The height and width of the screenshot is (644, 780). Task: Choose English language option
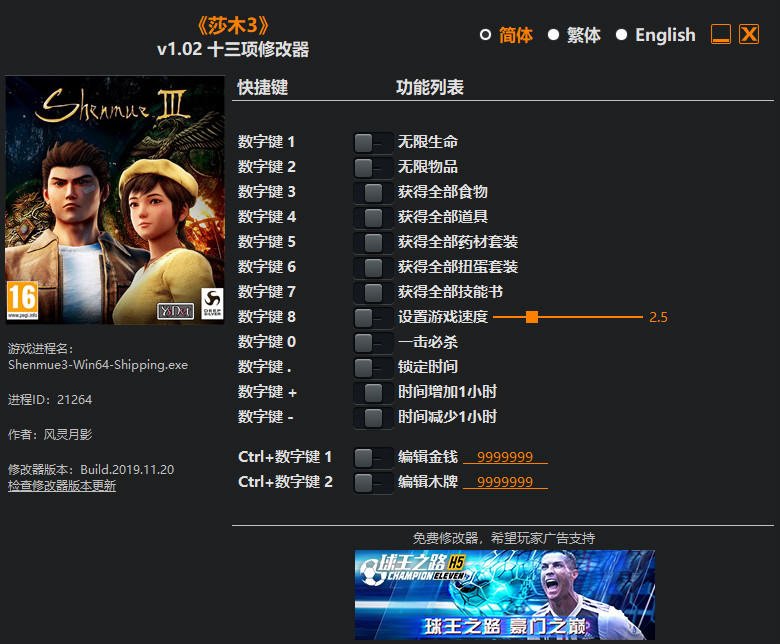pyautogui.click(x=621, y=35)
